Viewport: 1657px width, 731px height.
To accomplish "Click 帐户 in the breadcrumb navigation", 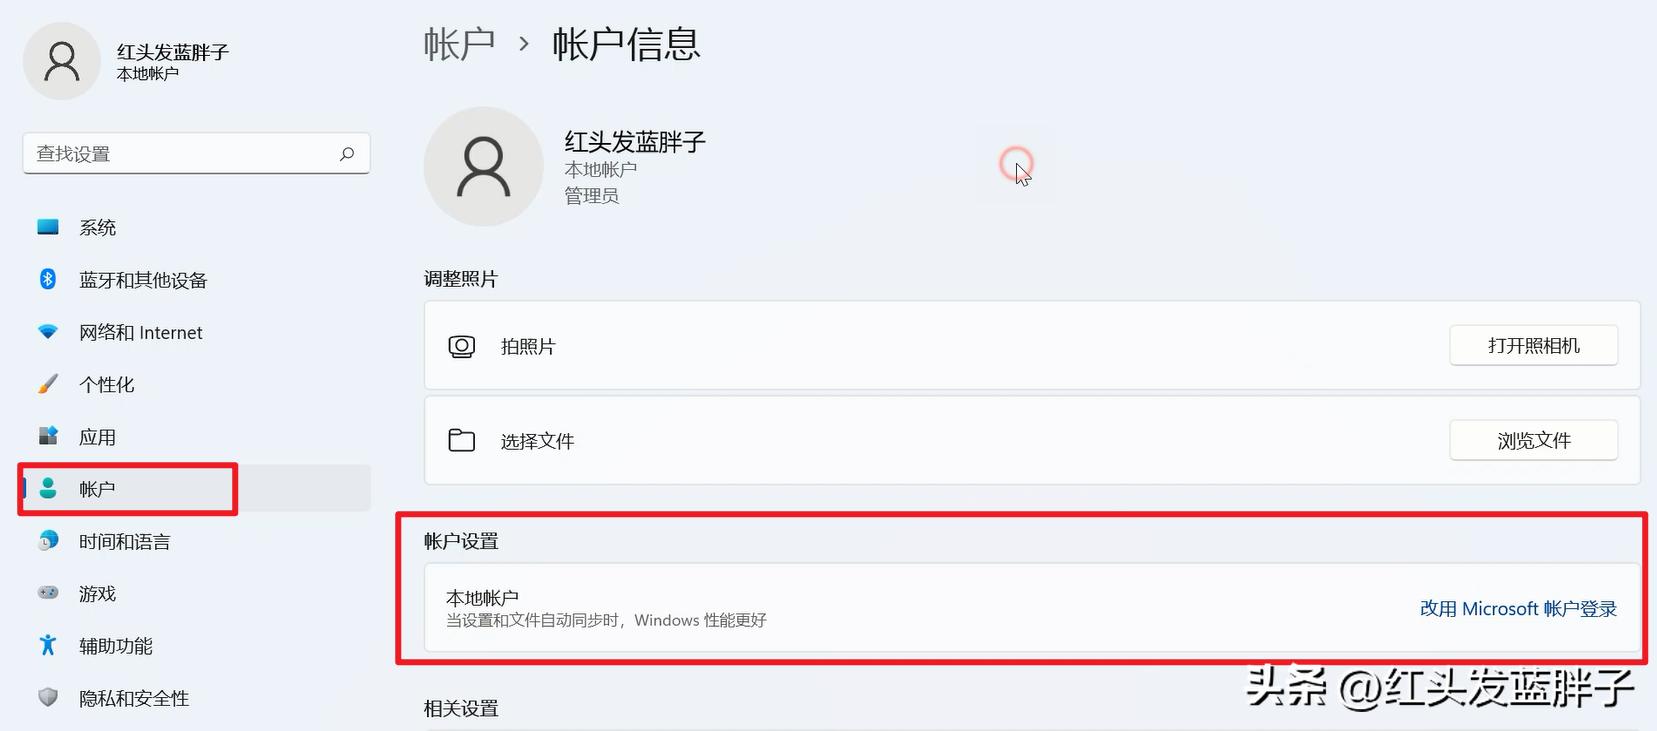I will [x=460, y=44].
